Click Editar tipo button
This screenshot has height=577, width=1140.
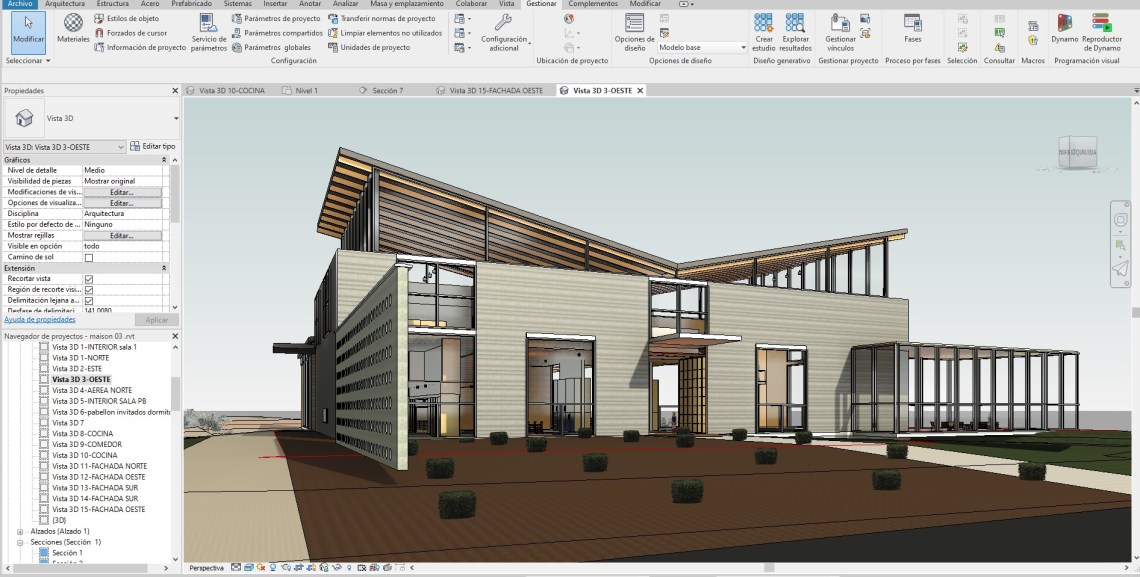coord(153,146)
